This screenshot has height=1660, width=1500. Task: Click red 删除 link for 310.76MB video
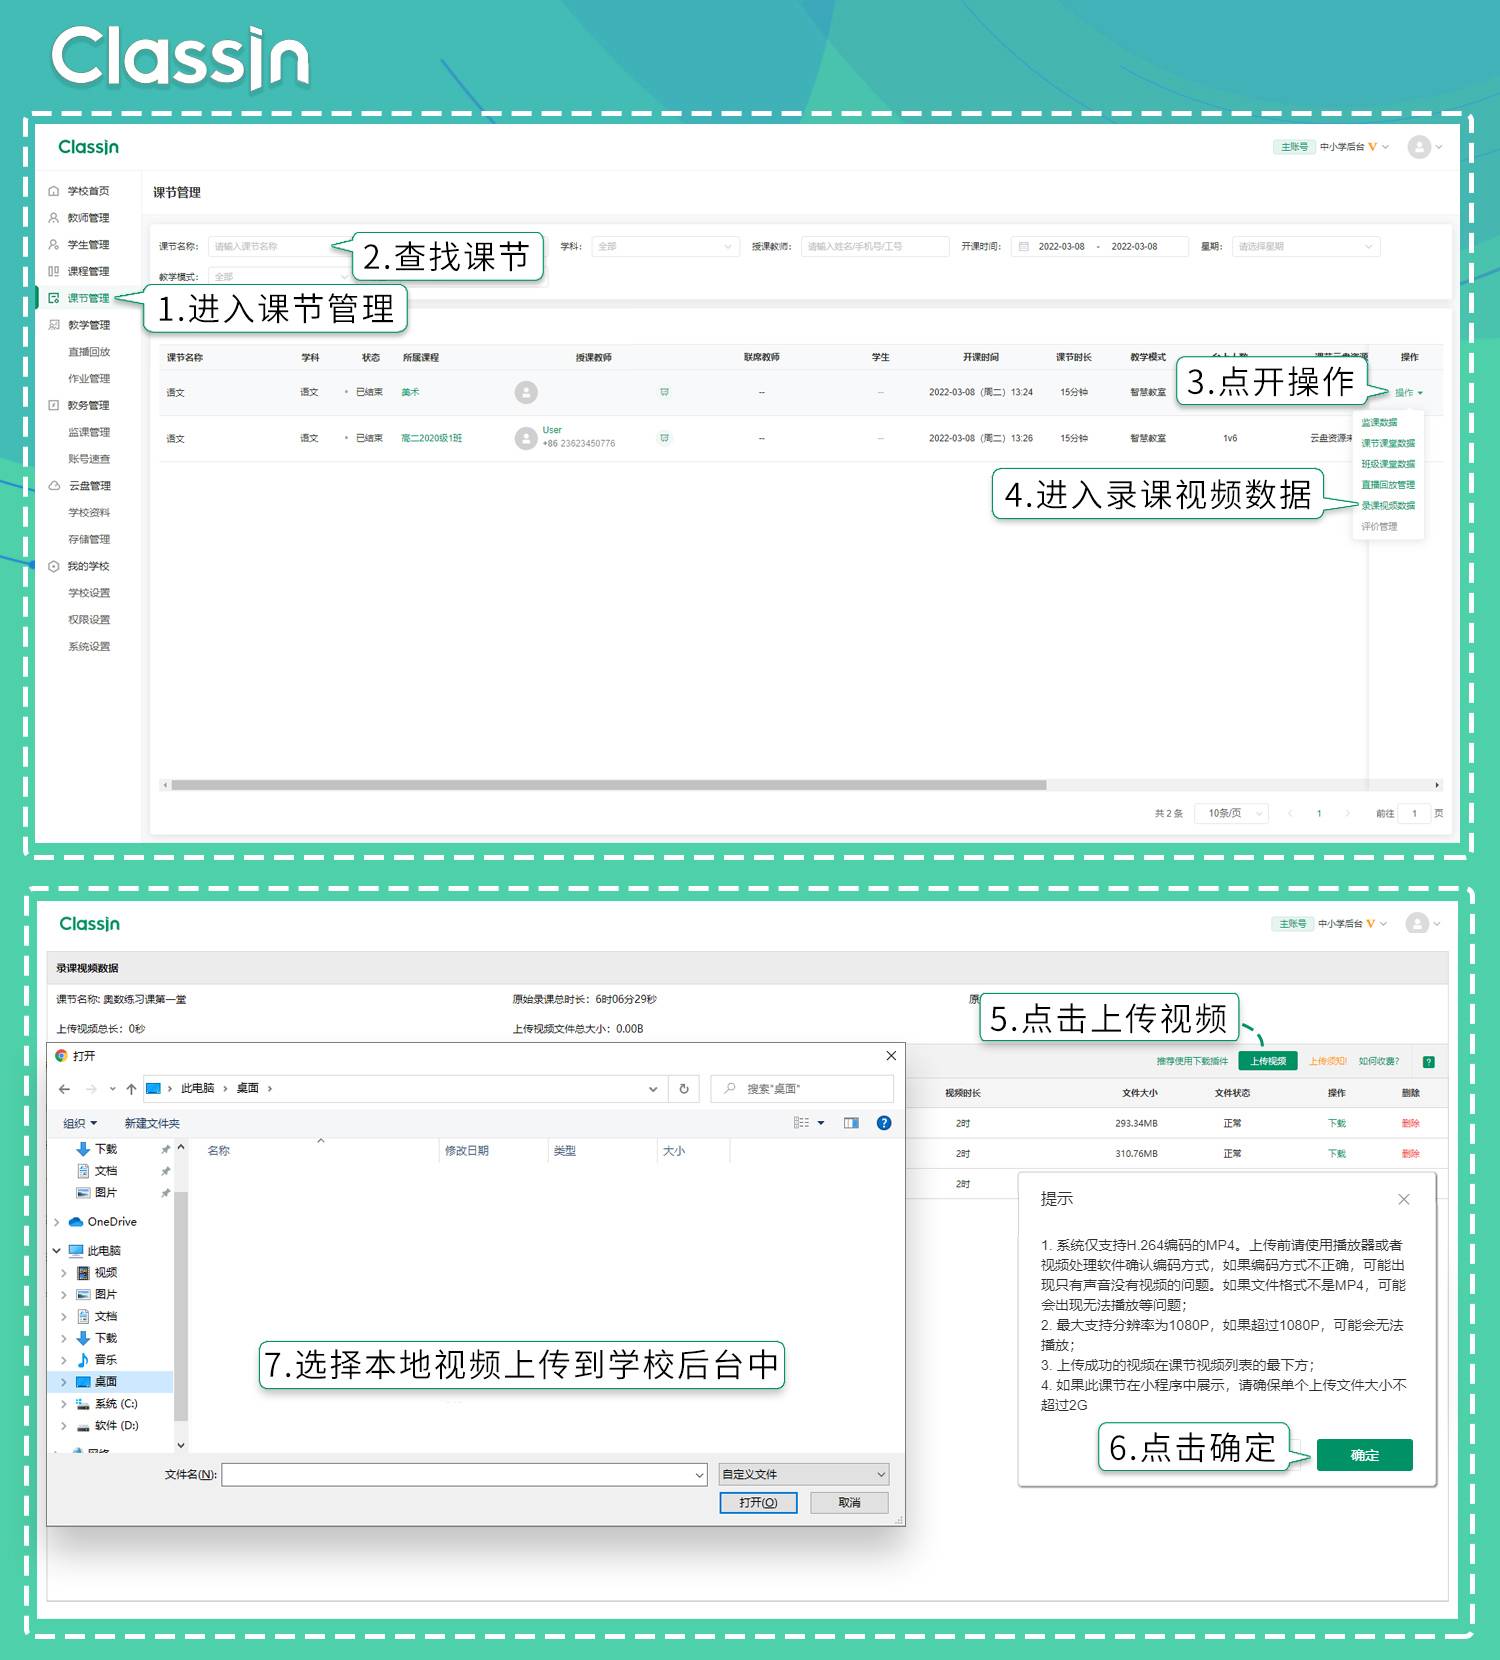click(1411, 1154)
